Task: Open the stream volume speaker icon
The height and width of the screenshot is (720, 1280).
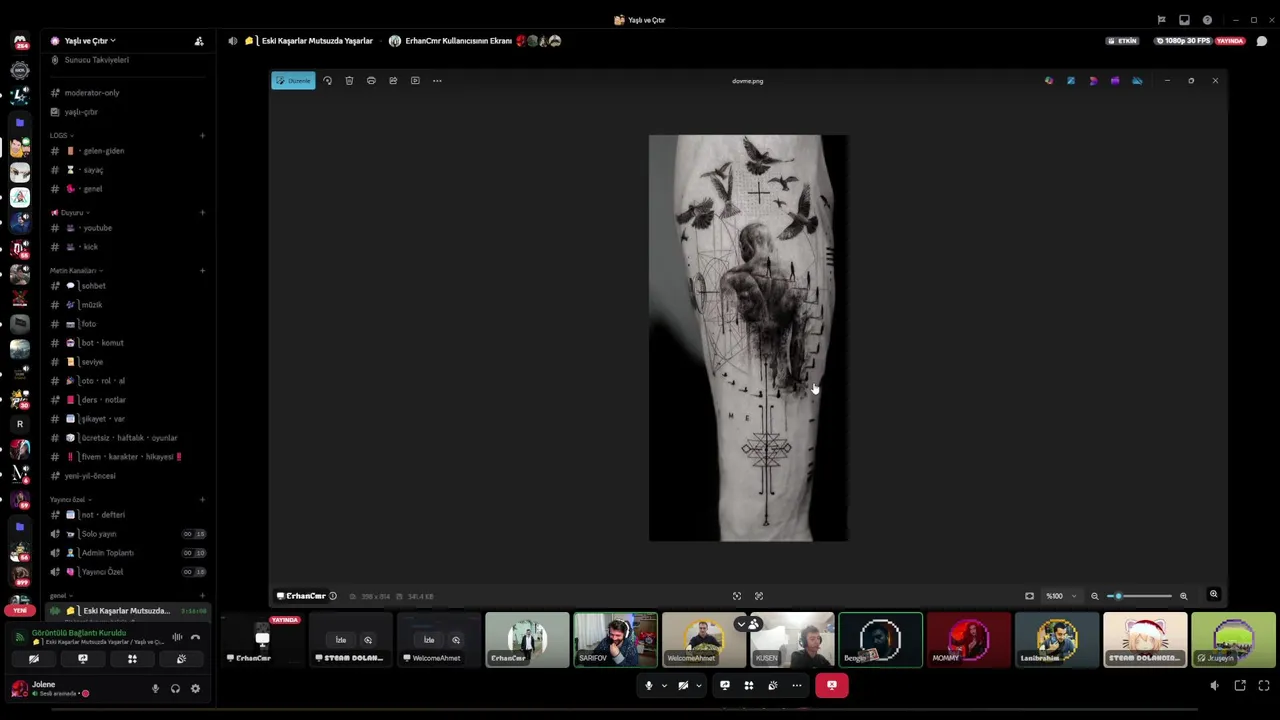Action: pos(1214,686)
